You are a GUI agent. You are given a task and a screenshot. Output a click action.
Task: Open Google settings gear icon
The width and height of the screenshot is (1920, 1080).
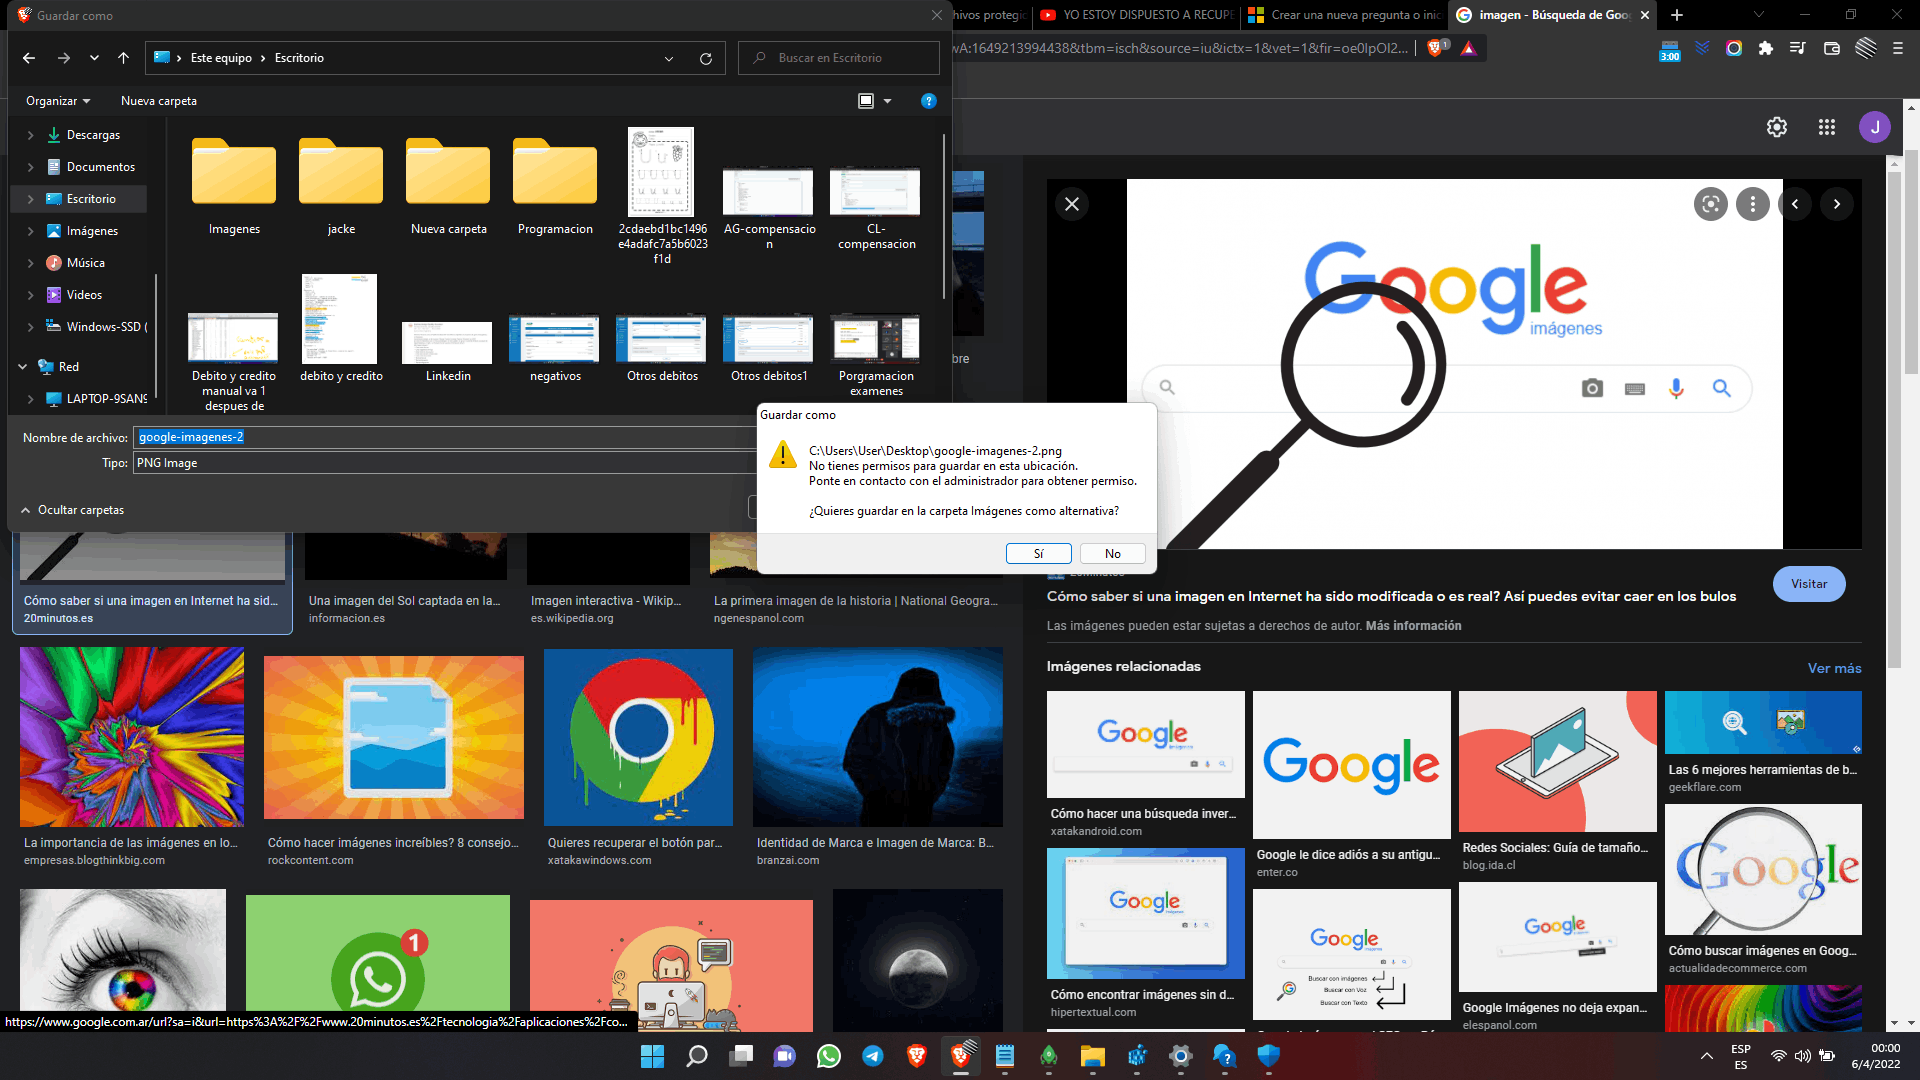tap(1776, 127)
